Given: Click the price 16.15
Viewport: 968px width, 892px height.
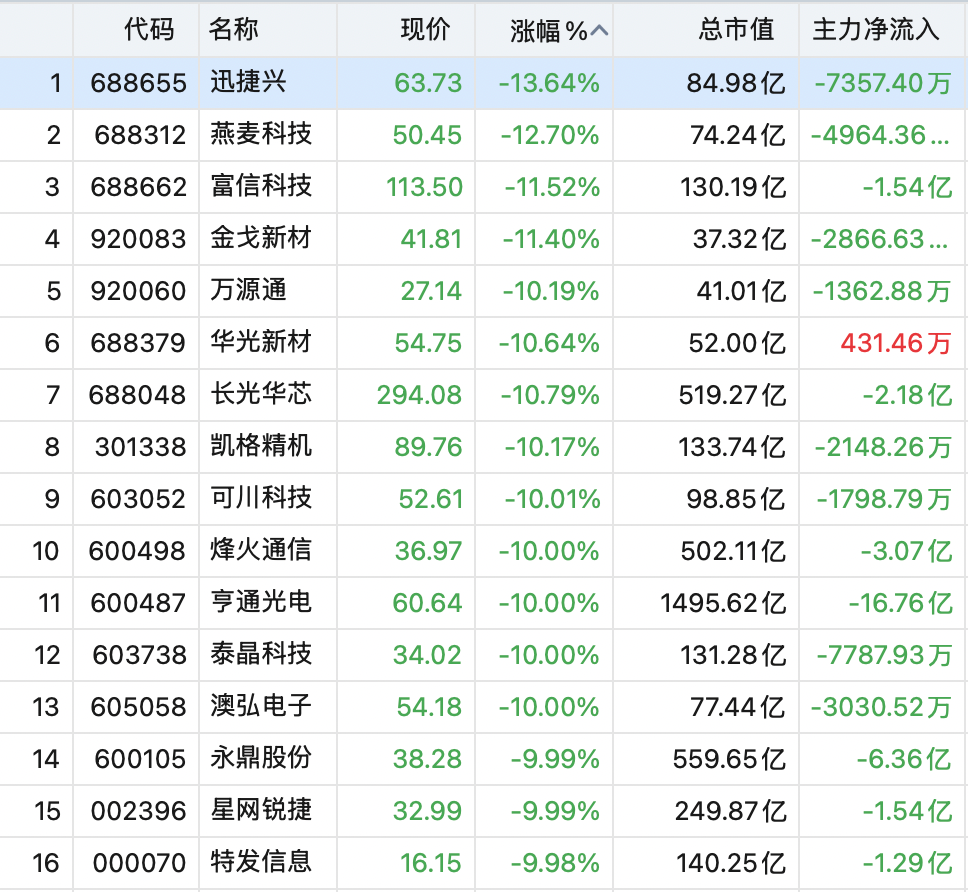Looking at the screenshot, I should click(431, 863).
